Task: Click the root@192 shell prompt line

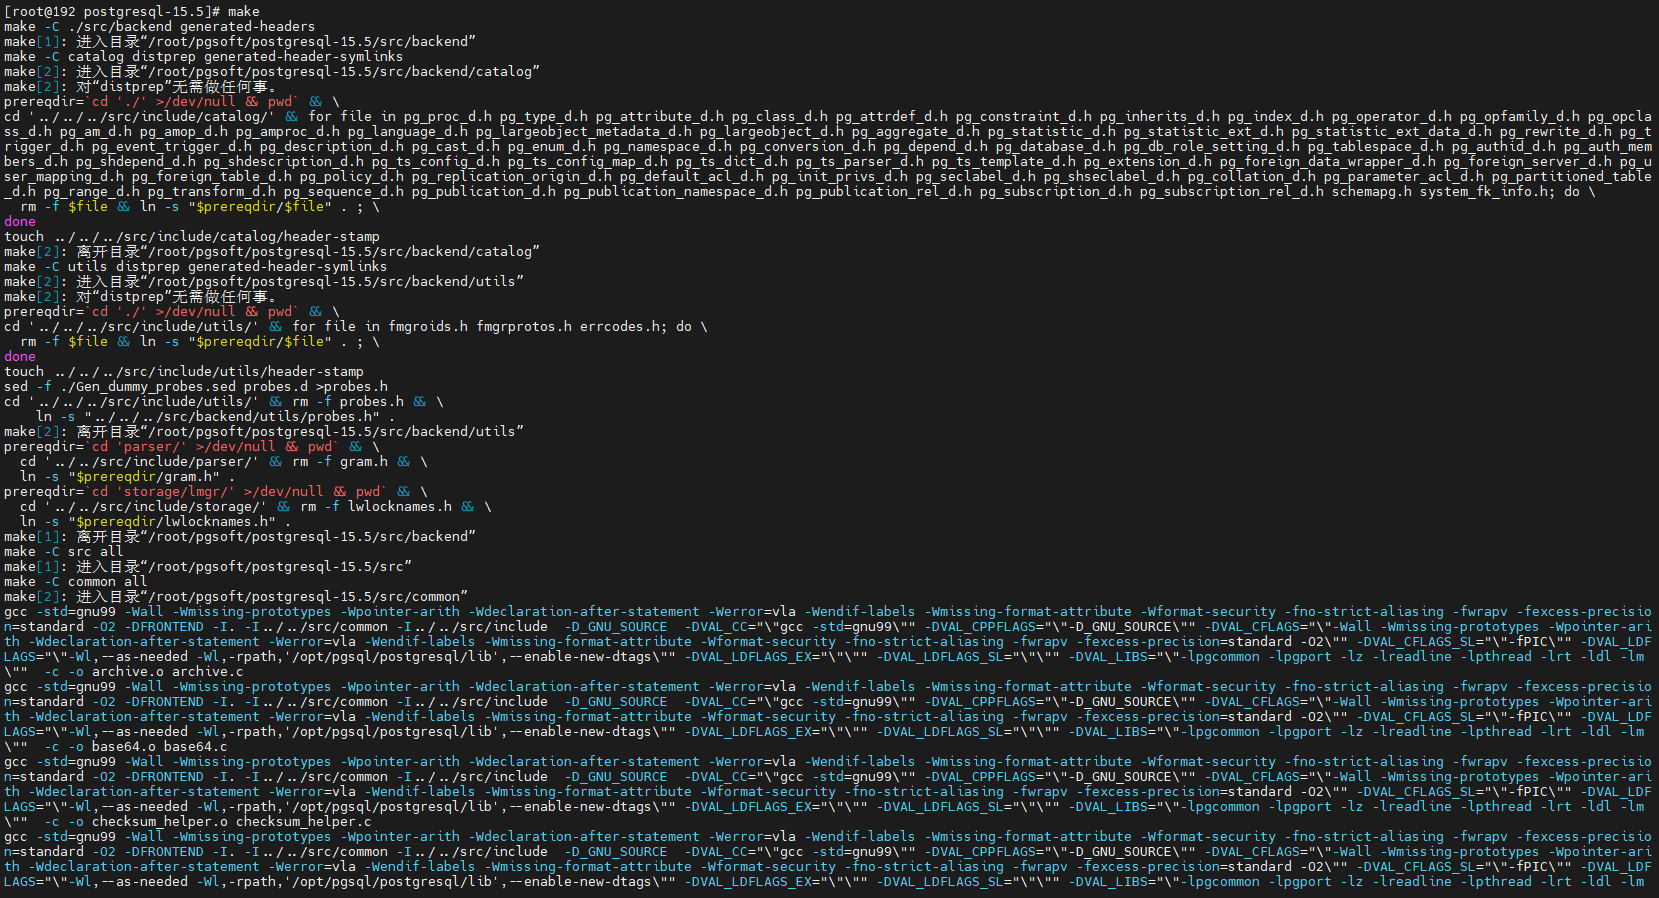Action: [132, 11]
